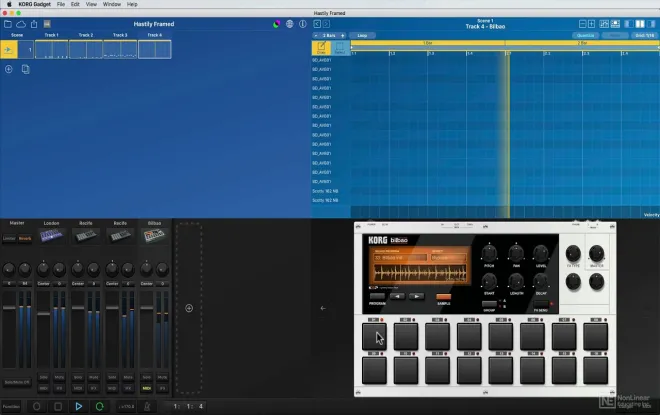Click the orange SAMPLE button on Bilbao
The height and width of the screenshot is (415, 660).
click(444, 297)
